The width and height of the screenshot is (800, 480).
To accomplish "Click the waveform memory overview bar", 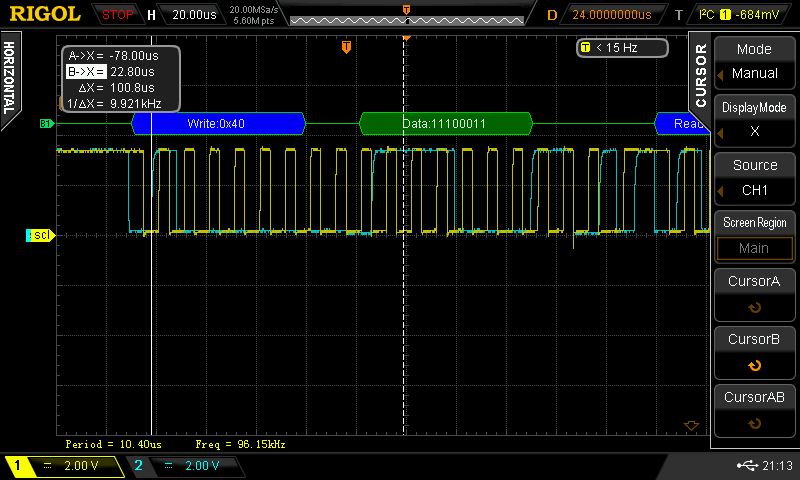I will coord(407,20).
